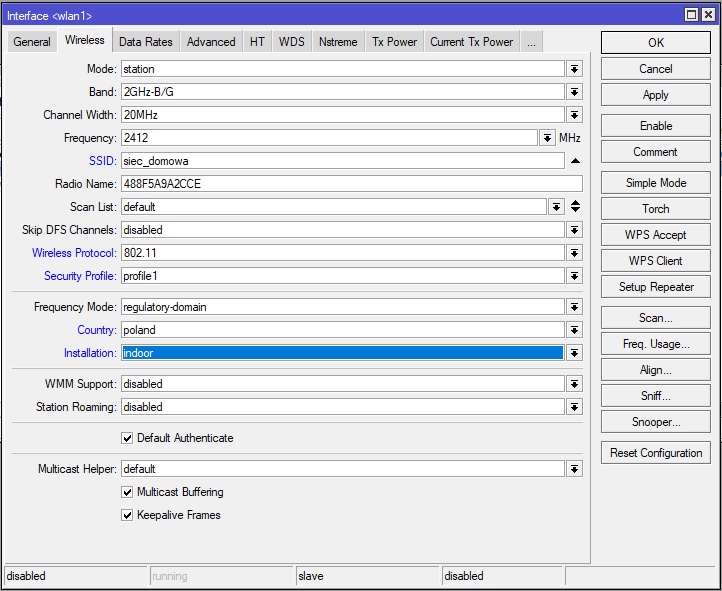Click into the SSID input field
The width and height of the screenshot is (722, 591).
pos(343,161)
